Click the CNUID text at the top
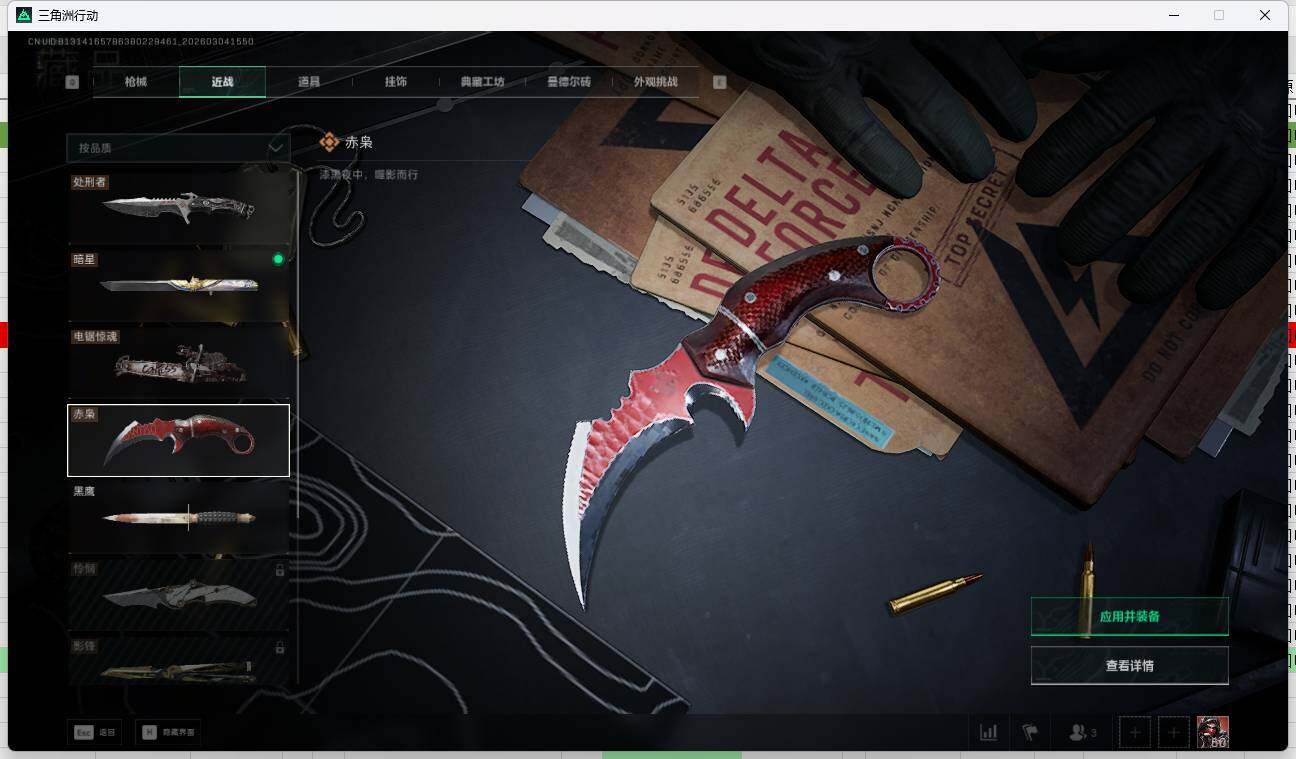 141,42
